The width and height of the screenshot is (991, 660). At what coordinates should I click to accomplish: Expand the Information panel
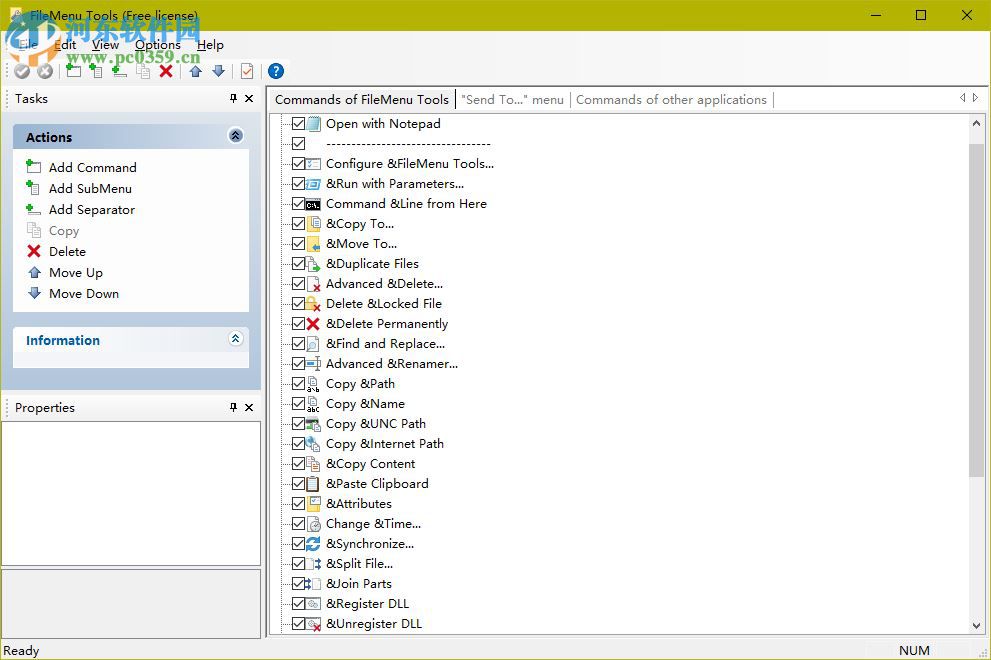click(236, 339)
